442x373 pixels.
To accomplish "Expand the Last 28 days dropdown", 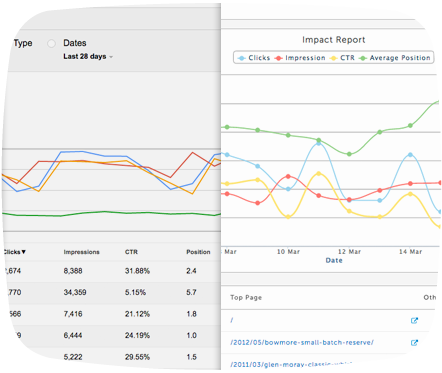I will click(88, 57).
